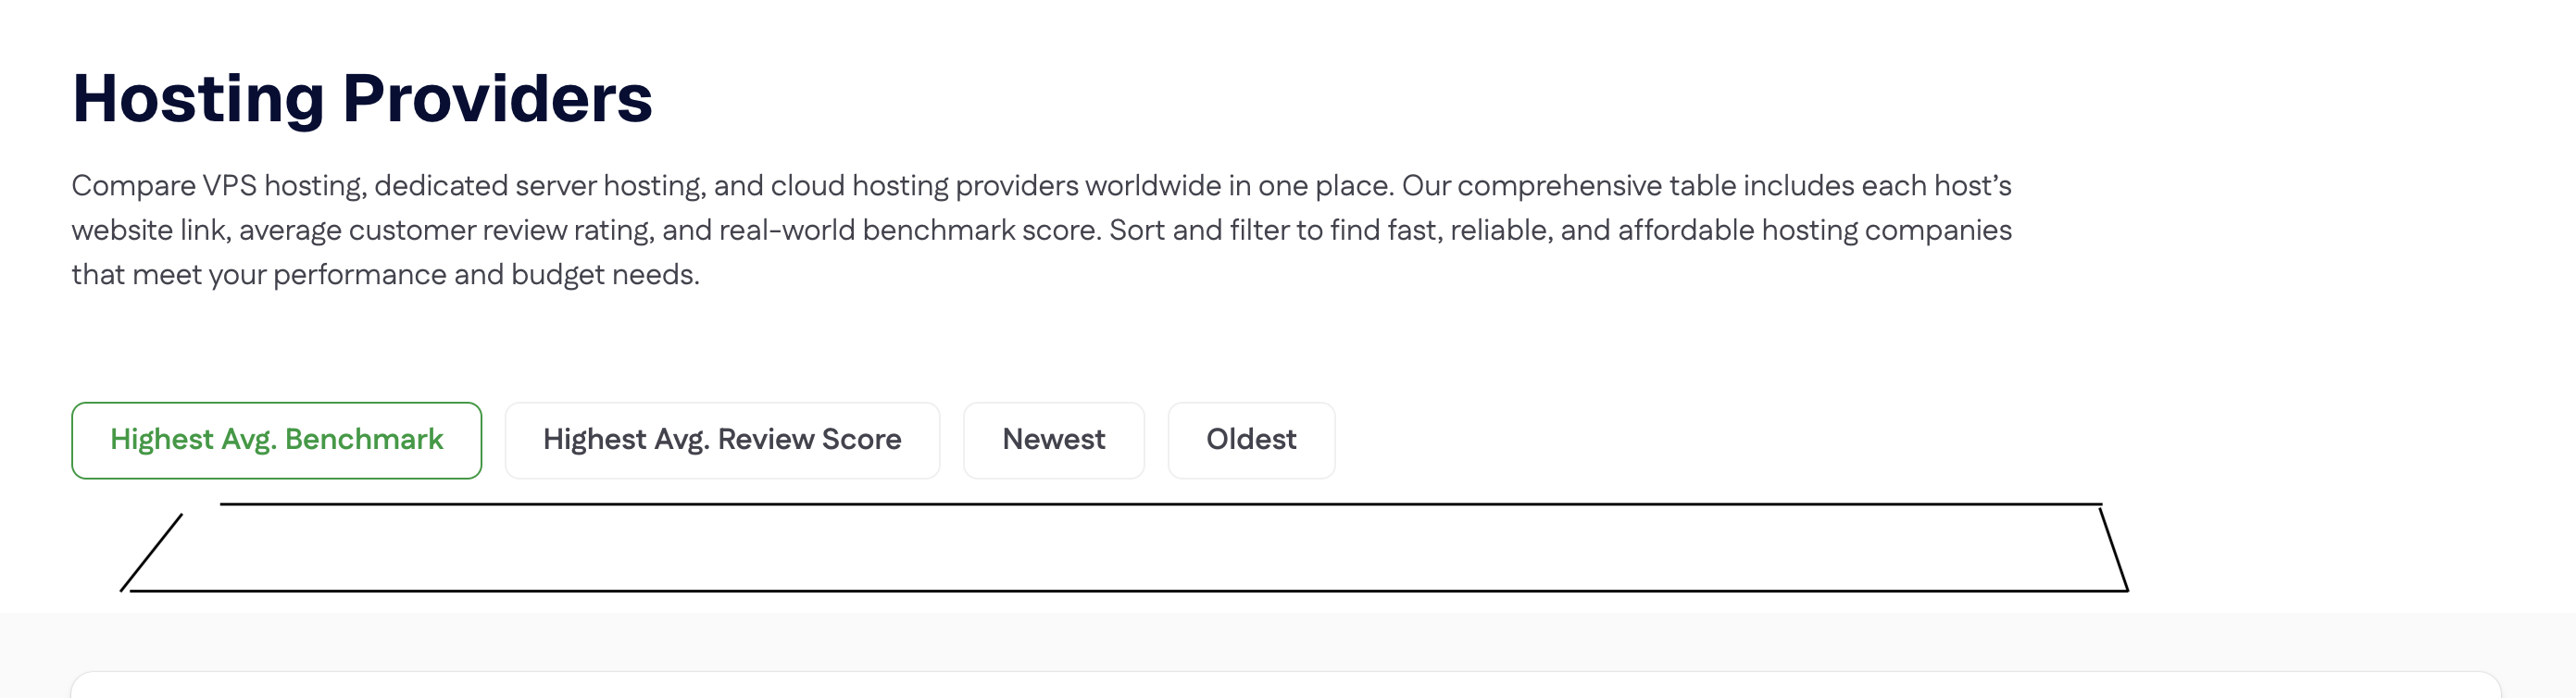Click the words worldwide in one place
The width and height of the screenshot is (2576, 698).
pos(1238,186)
